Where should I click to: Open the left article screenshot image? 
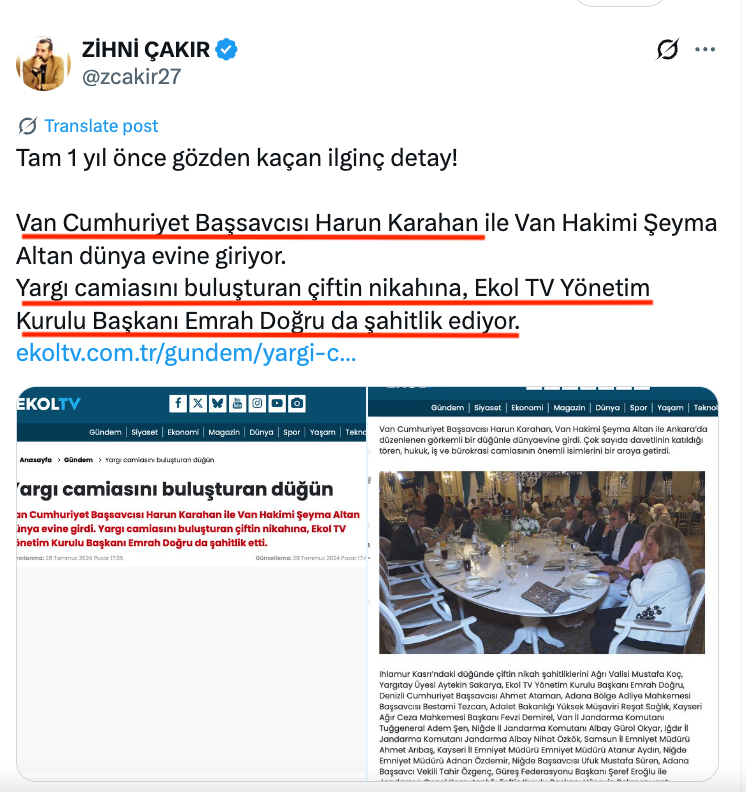[x=192, y=584]
